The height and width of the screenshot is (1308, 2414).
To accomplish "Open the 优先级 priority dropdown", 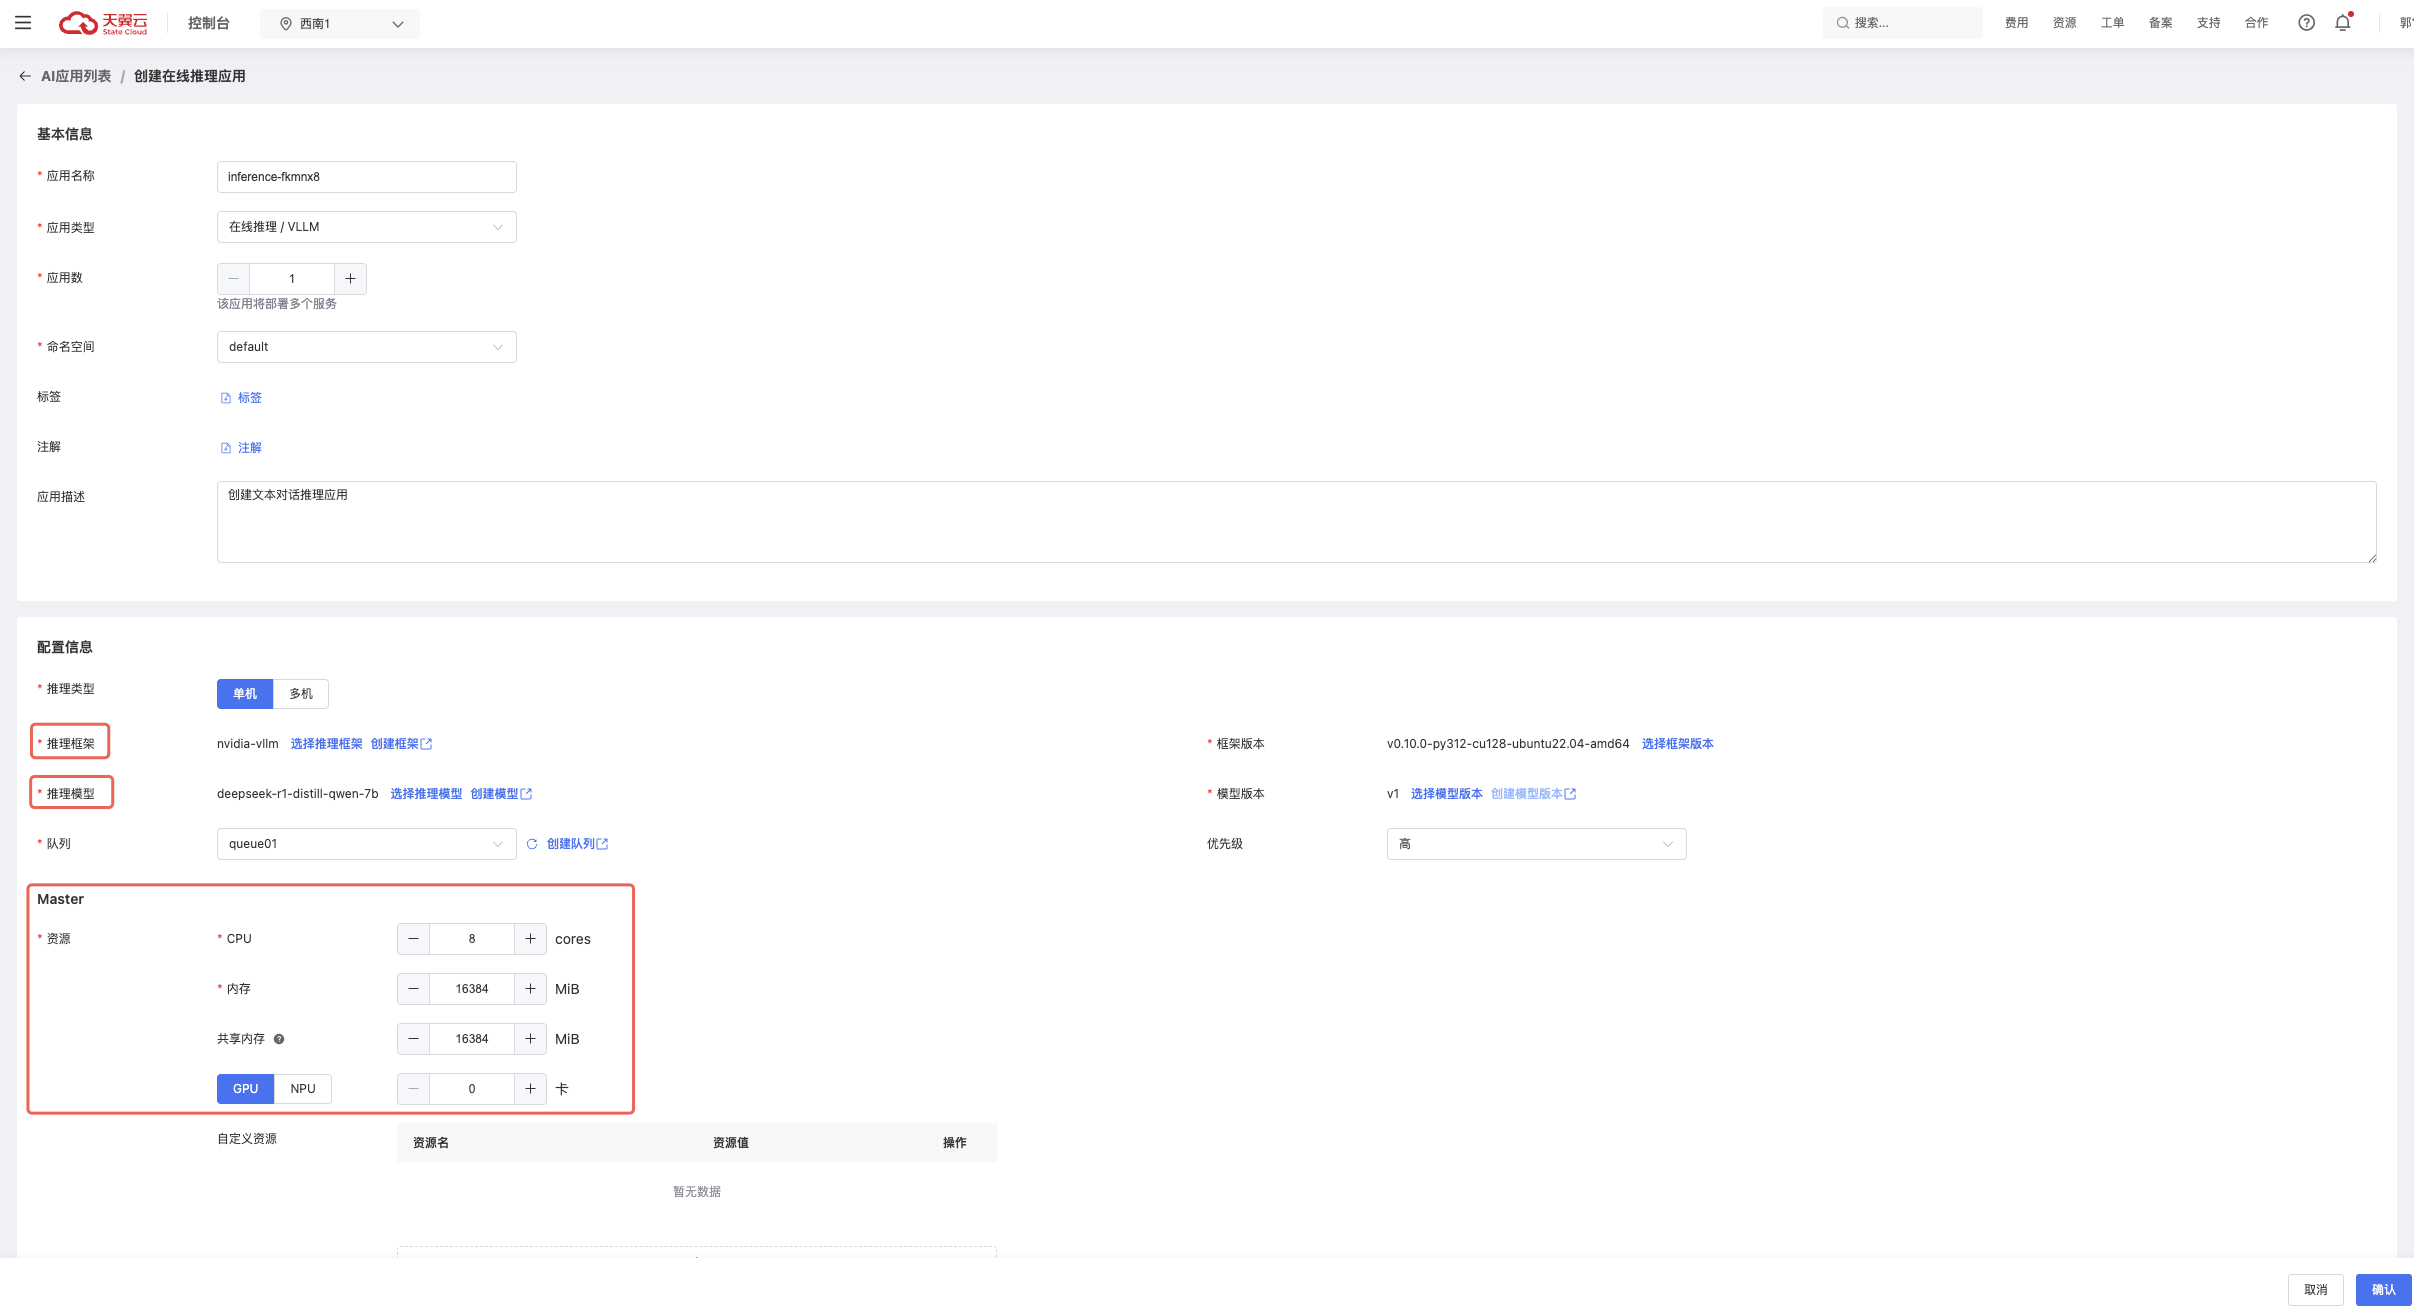I will pos(1535,844).
